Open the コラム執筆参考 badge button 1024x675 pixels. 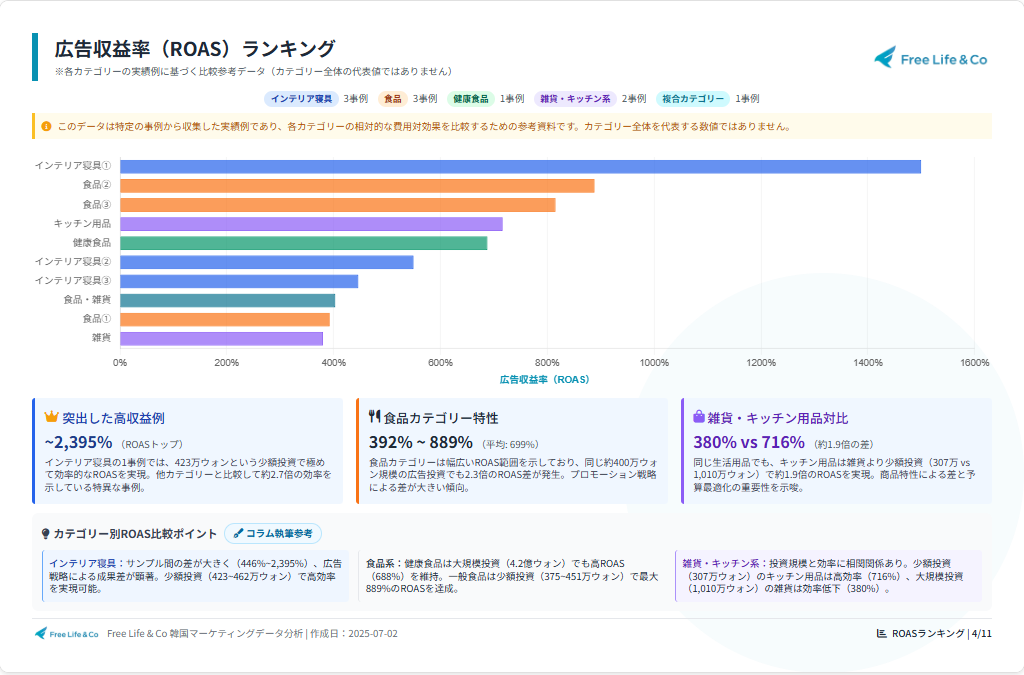point(273,534)
